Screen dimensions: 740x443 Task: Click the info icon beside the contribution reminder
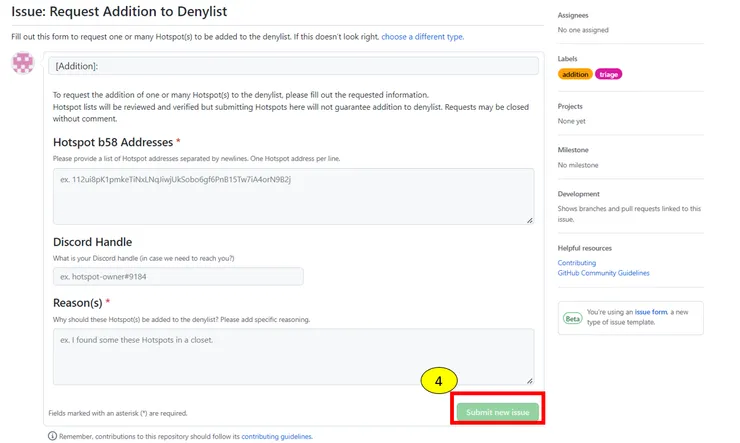(x=52, y=436)
